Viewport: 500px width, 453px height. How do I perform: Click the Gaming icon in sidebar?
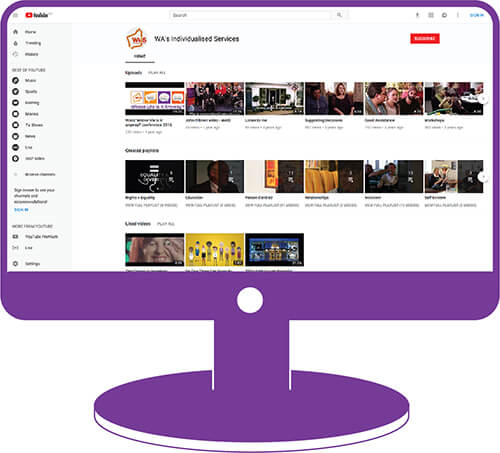click(x=15, y=103)
